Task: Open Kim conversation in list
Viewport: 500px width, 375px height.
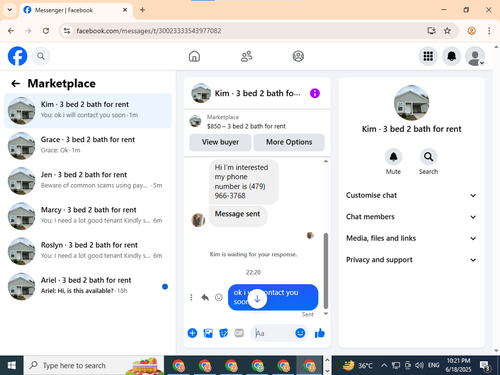Action: [x=88, y=111]
